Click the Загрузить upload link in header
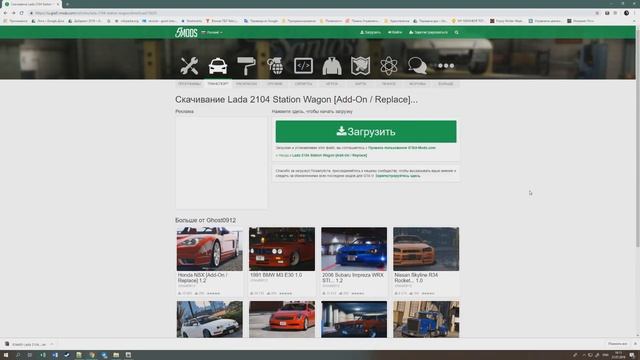The height and width of the screenshot is (360, 640). 370,32
